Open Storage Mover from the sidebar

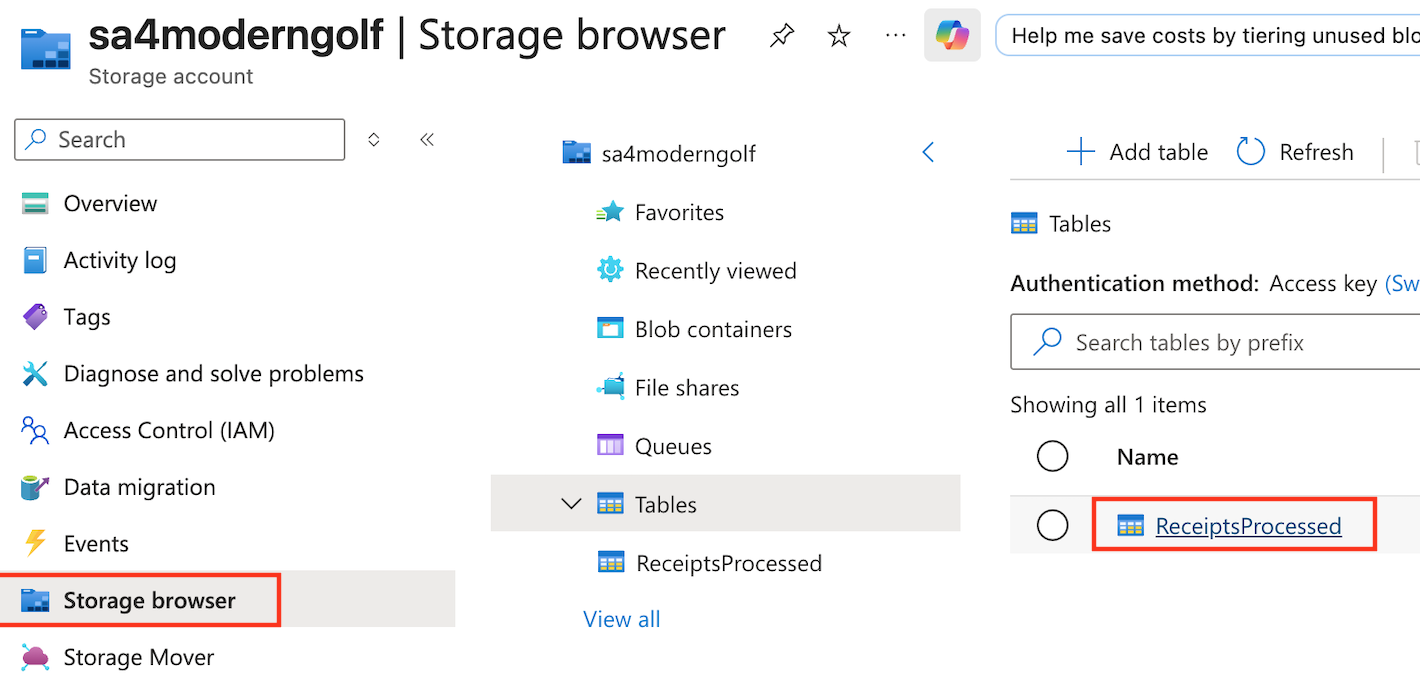138,657
